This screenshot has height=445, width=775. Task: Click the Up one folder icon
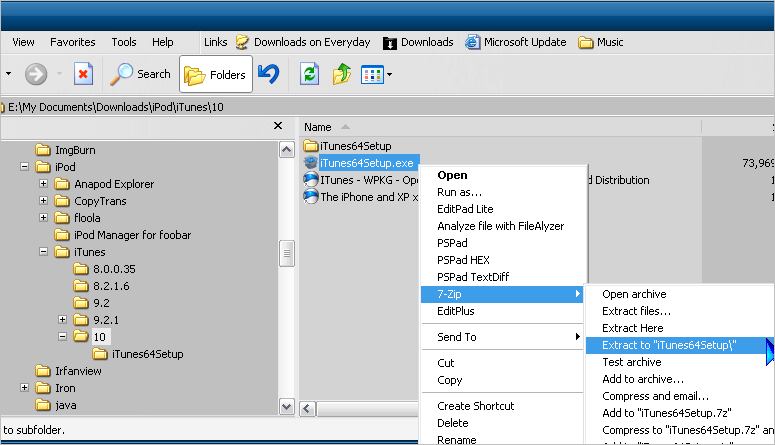click(x=342, y=74)
